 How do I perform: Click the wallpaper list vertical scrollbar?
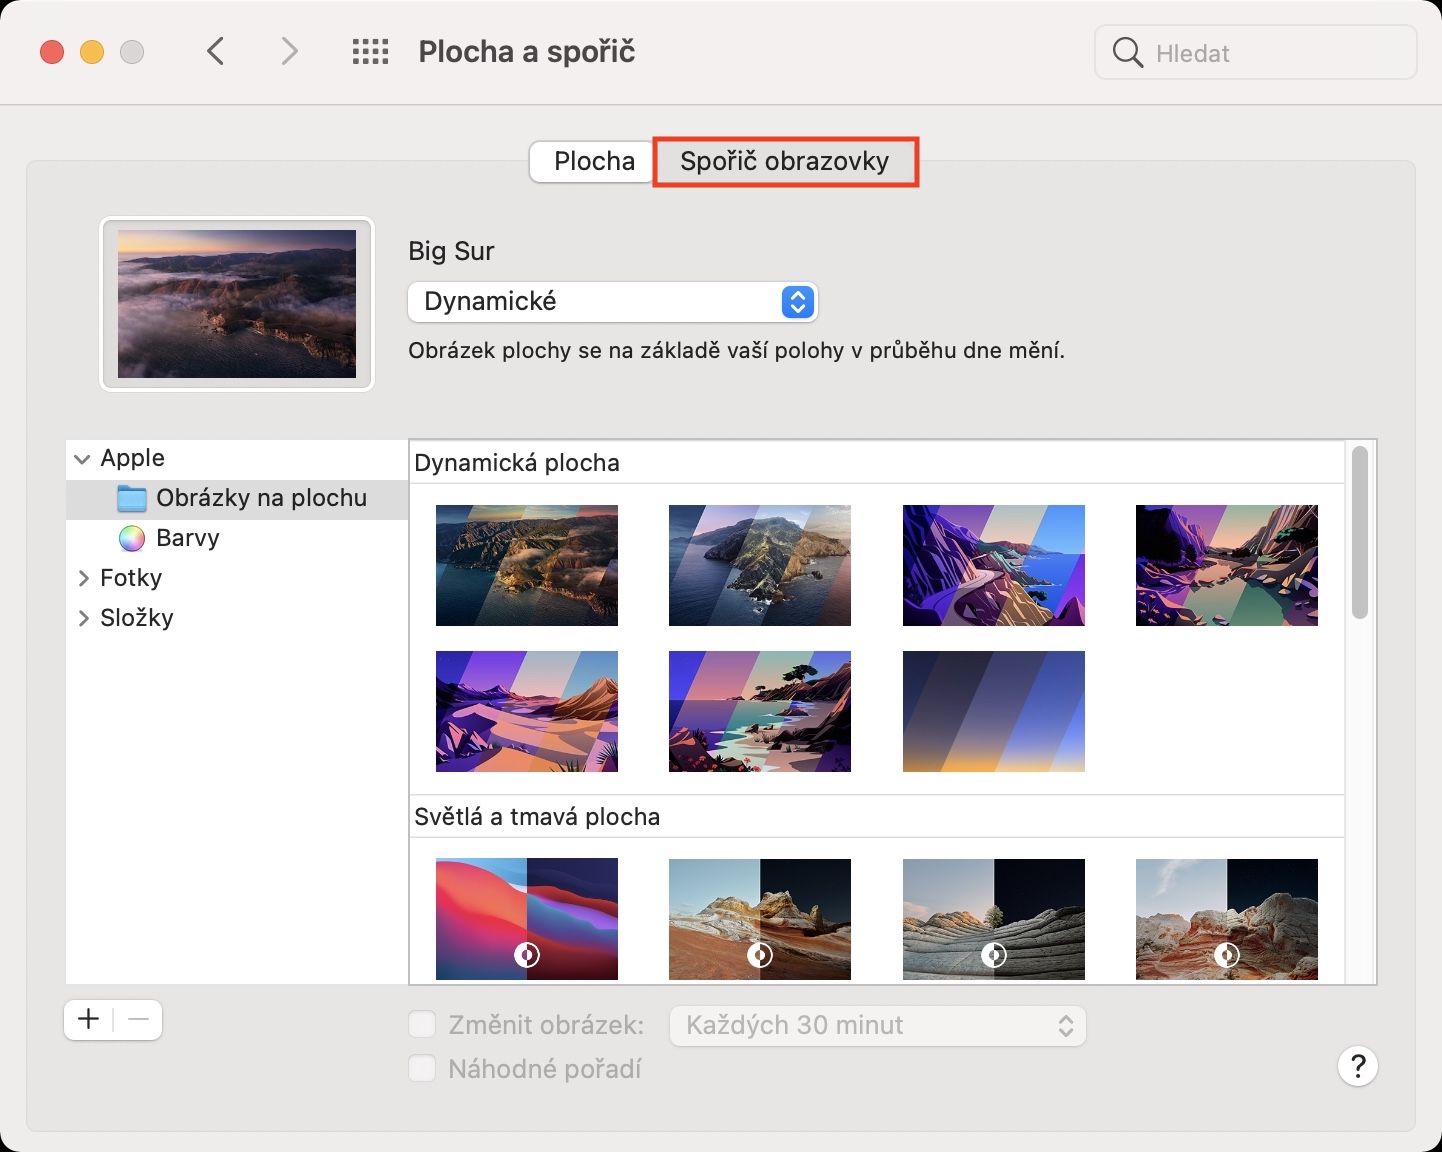1359,533
